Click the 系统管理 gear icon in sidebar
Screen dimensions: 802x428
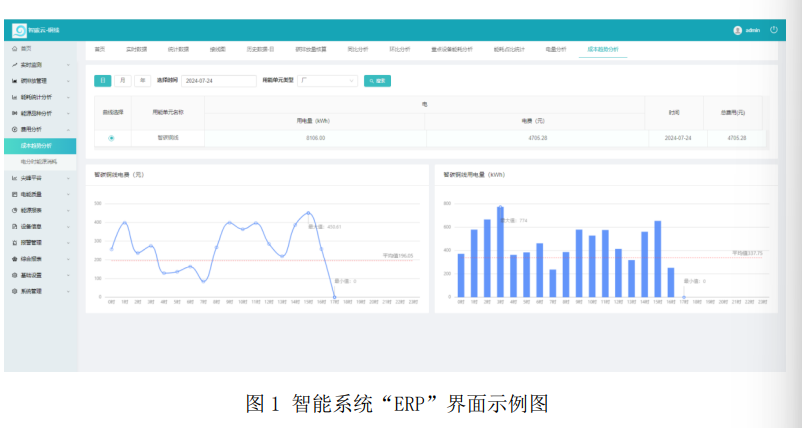click(14, 291)
